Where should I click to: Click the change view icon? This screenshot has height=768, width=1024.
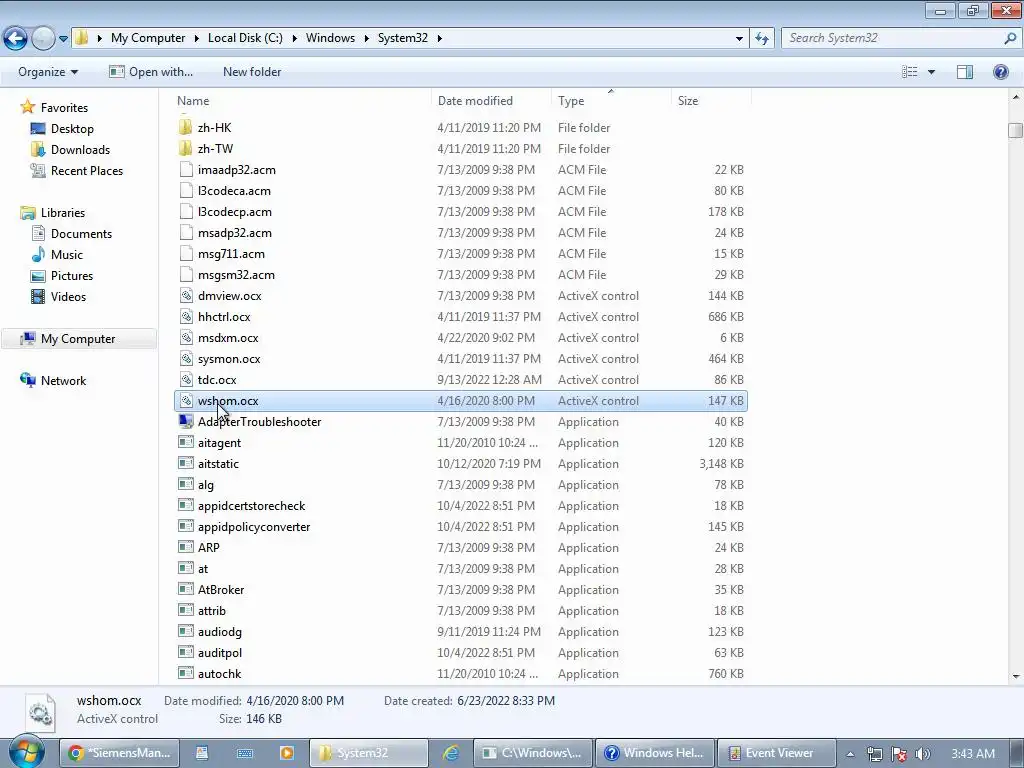pyautogui.click(x=910, y=72)
